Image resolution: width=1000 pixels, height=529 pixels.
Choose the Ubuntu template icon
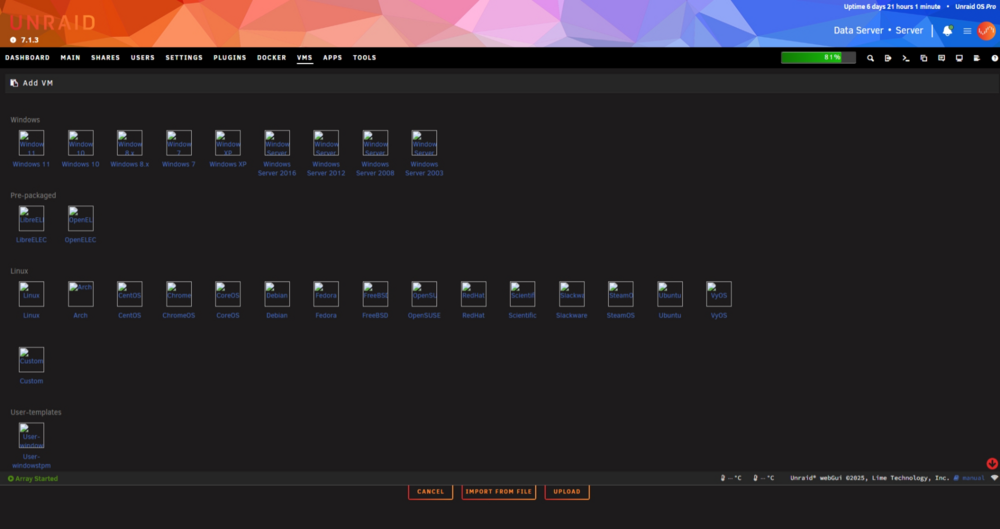coord(670,294)
